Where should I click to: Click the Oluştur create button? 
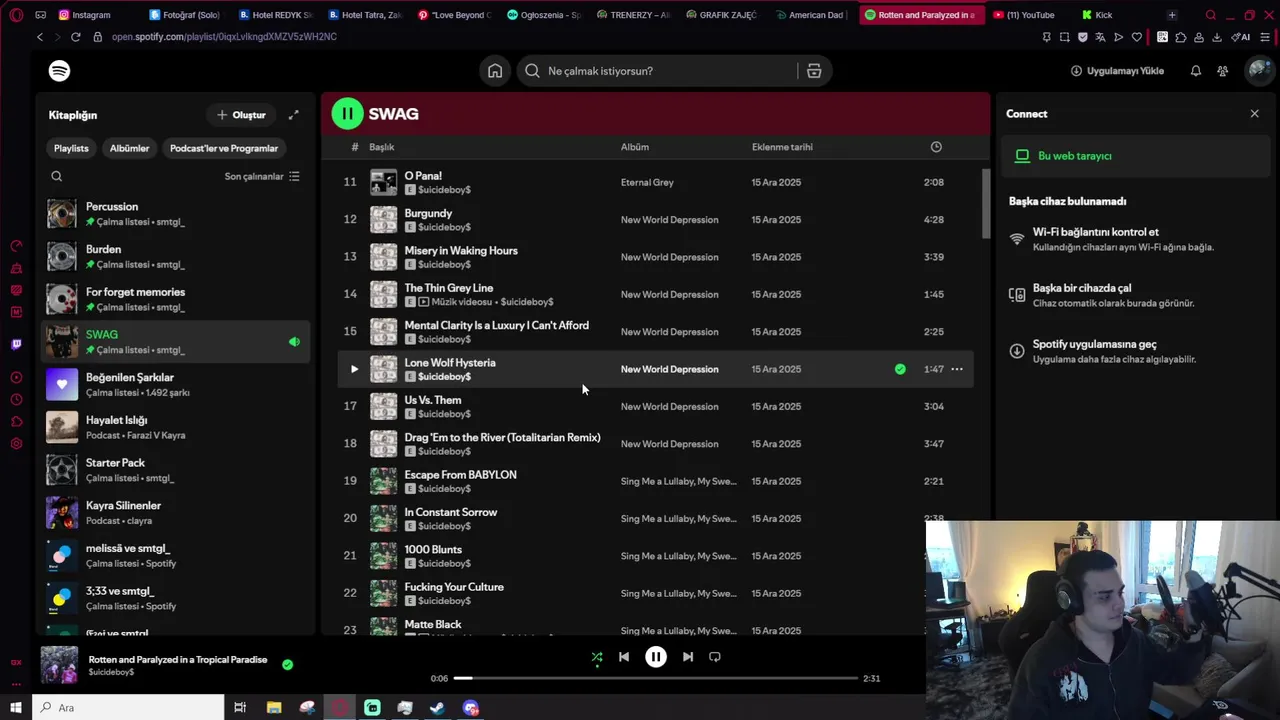[241, 115]
